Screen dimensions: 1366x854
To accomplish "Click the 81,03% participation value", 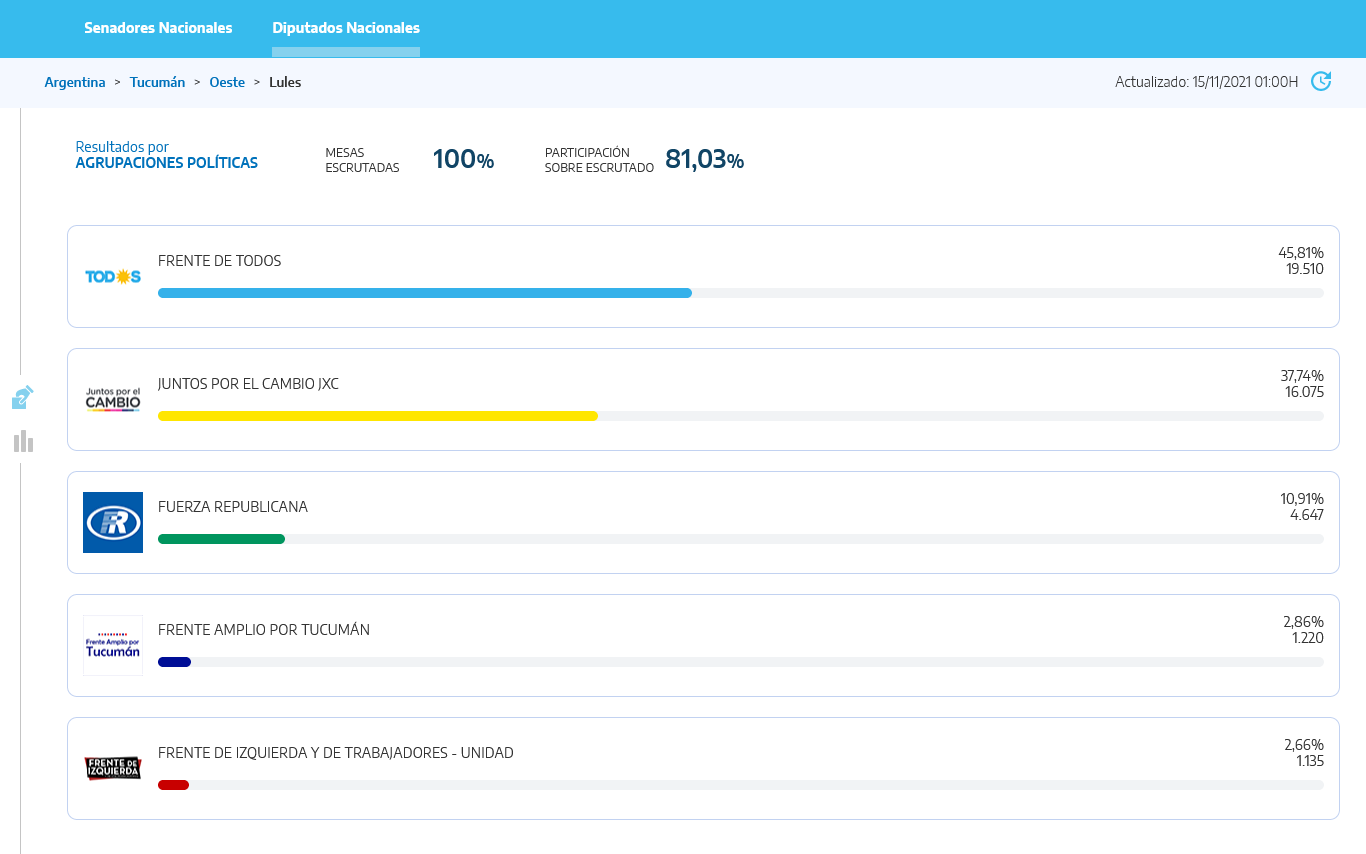I will (705, 159).
